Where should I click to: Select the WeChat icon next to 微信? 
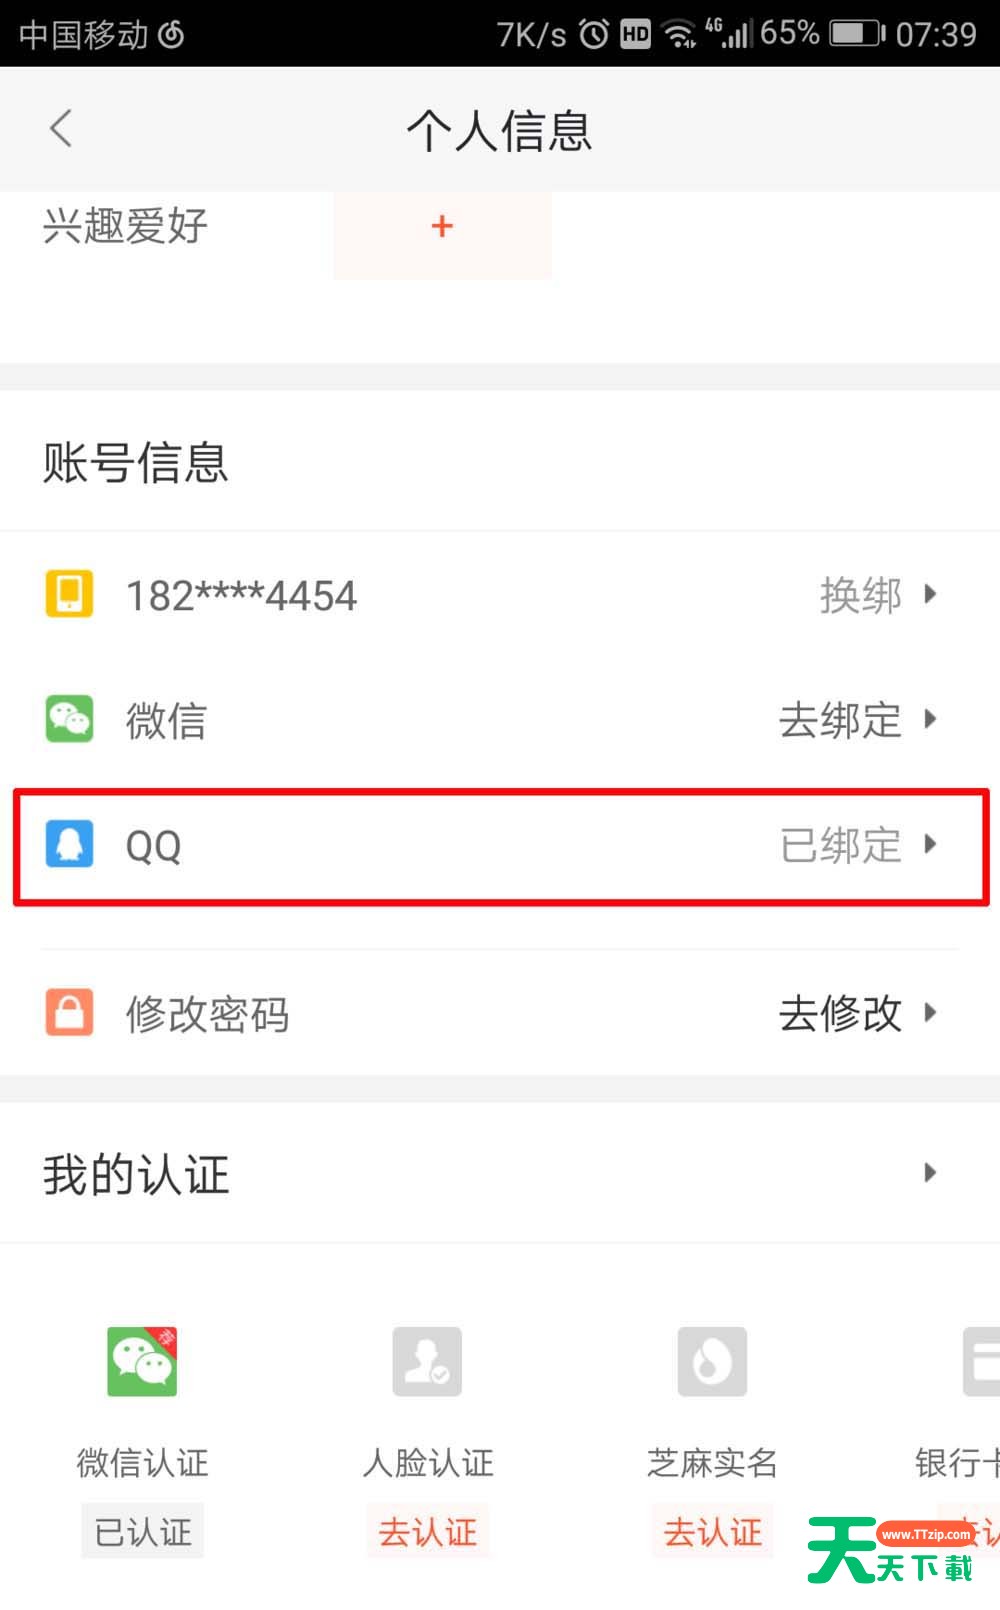pyautogui.click(x=68, y=719)
